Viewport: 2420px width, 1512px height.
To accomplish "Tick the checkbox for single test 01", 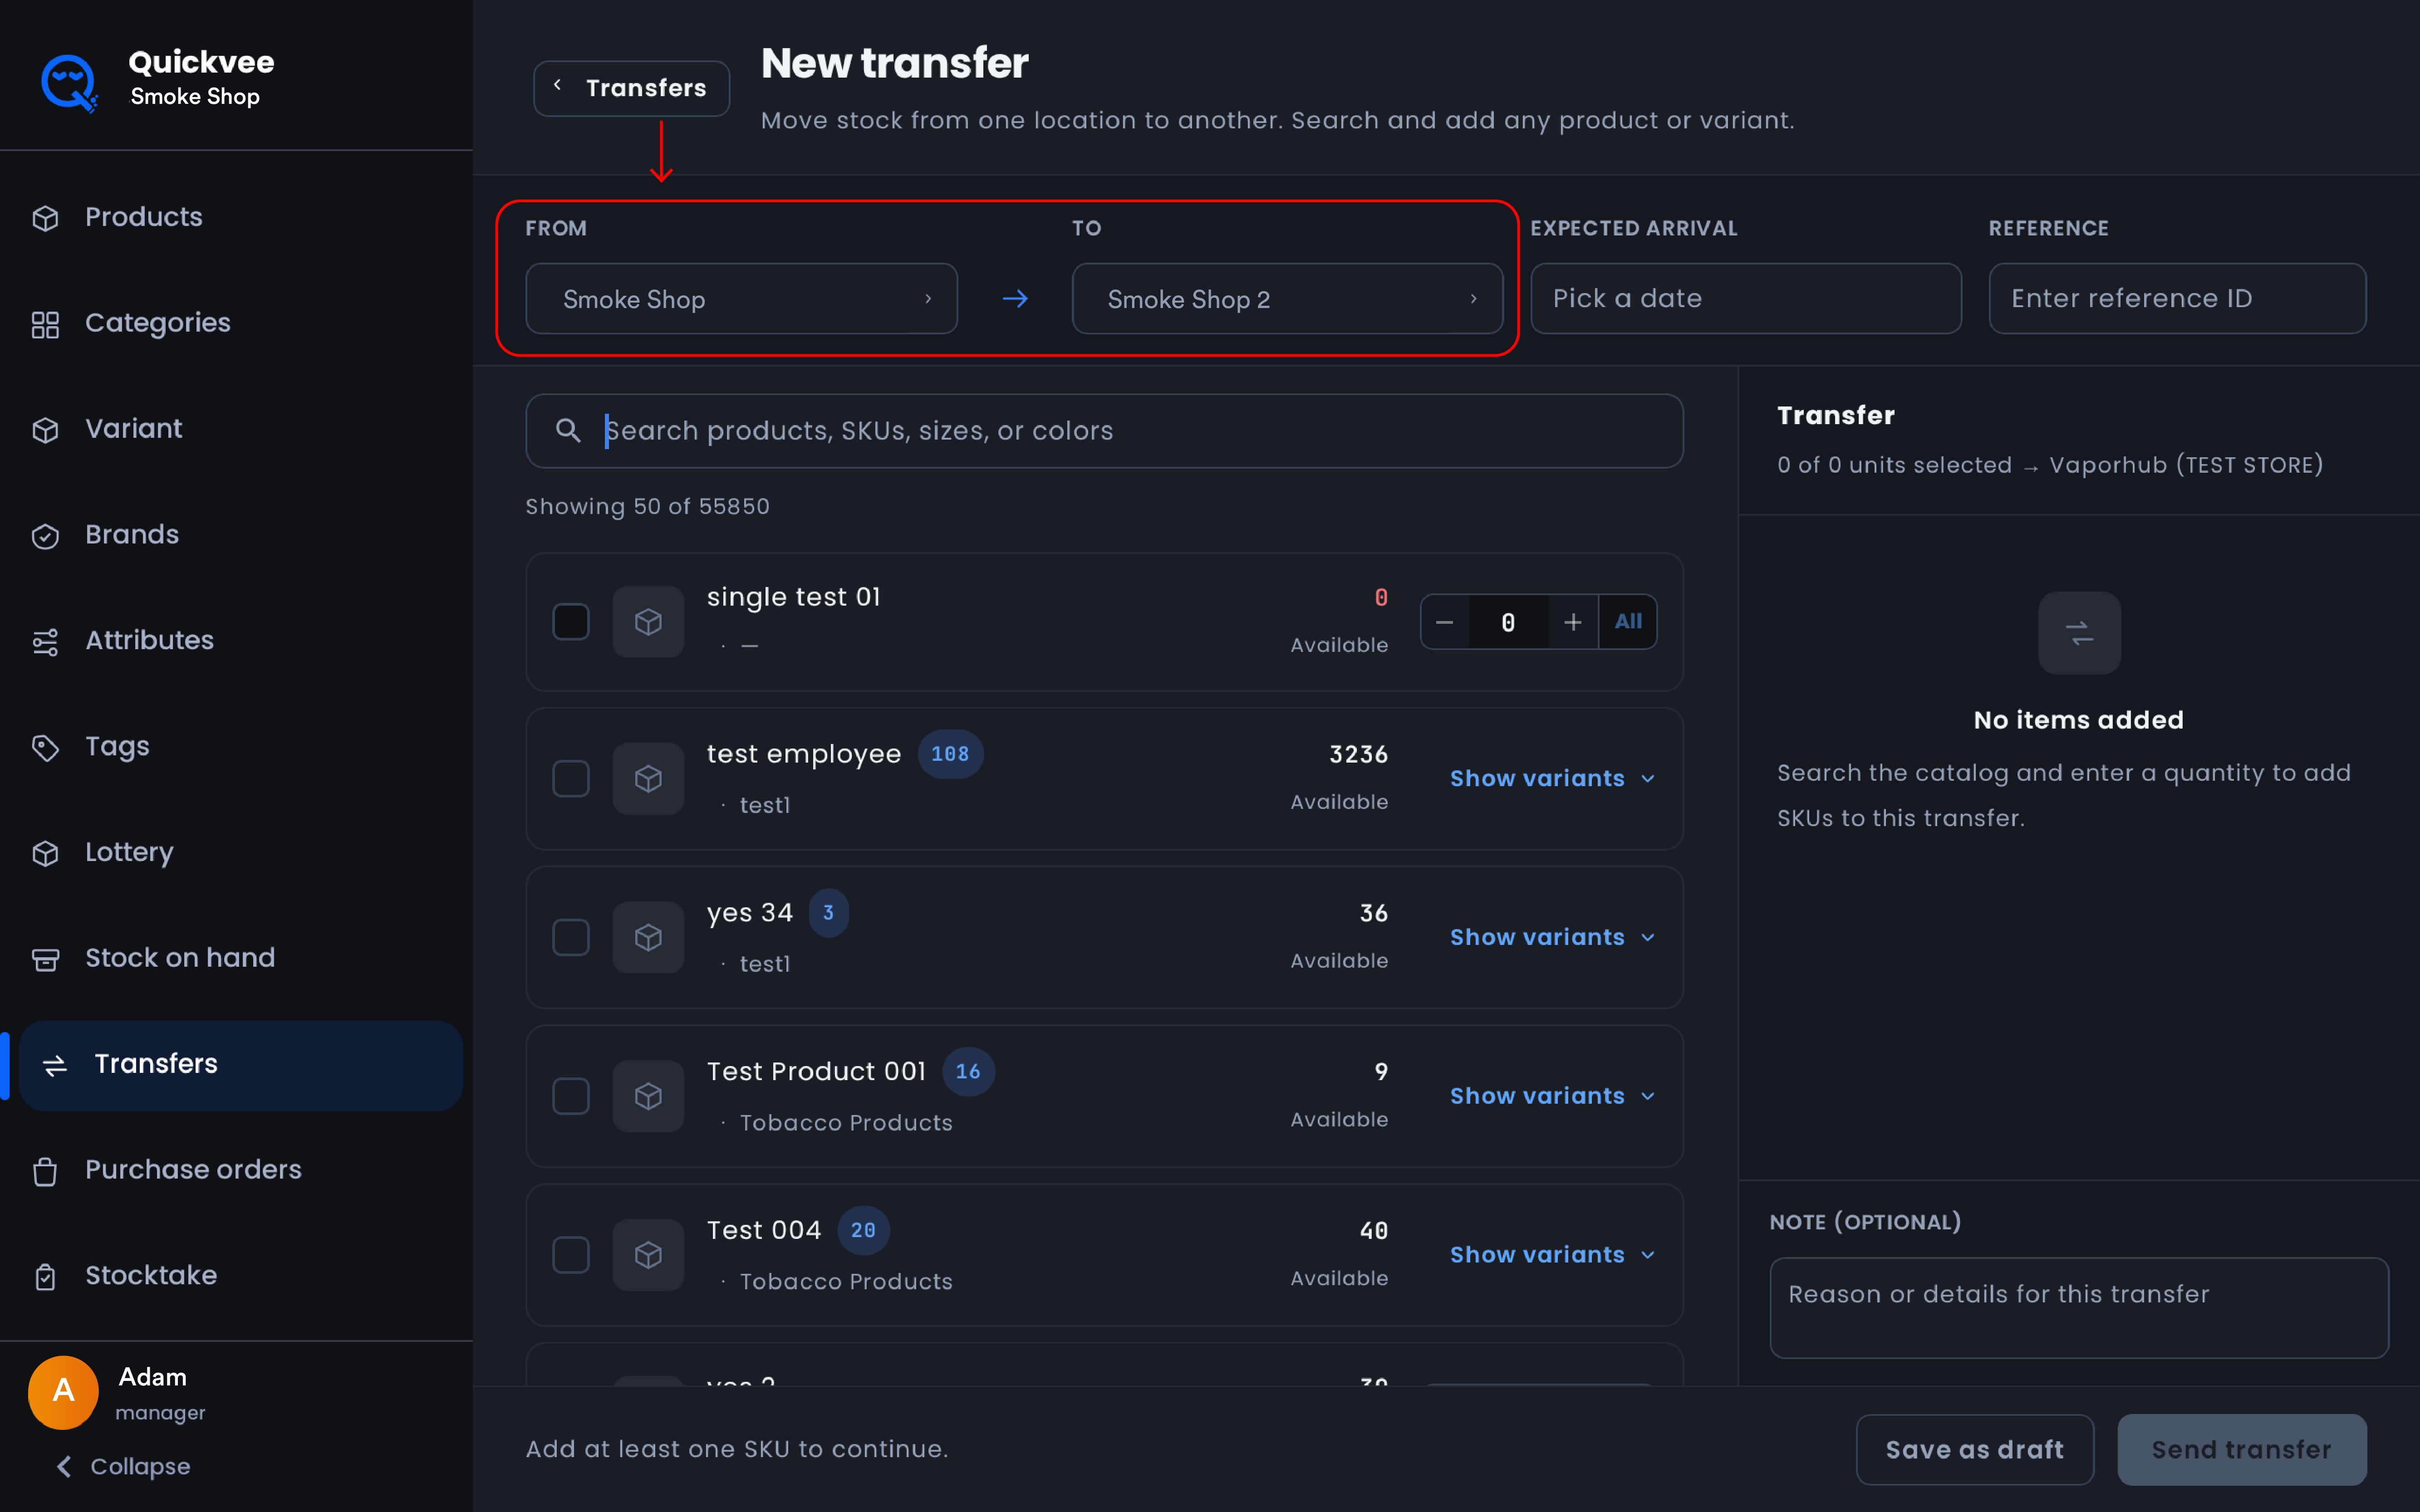I will (571, 622).
